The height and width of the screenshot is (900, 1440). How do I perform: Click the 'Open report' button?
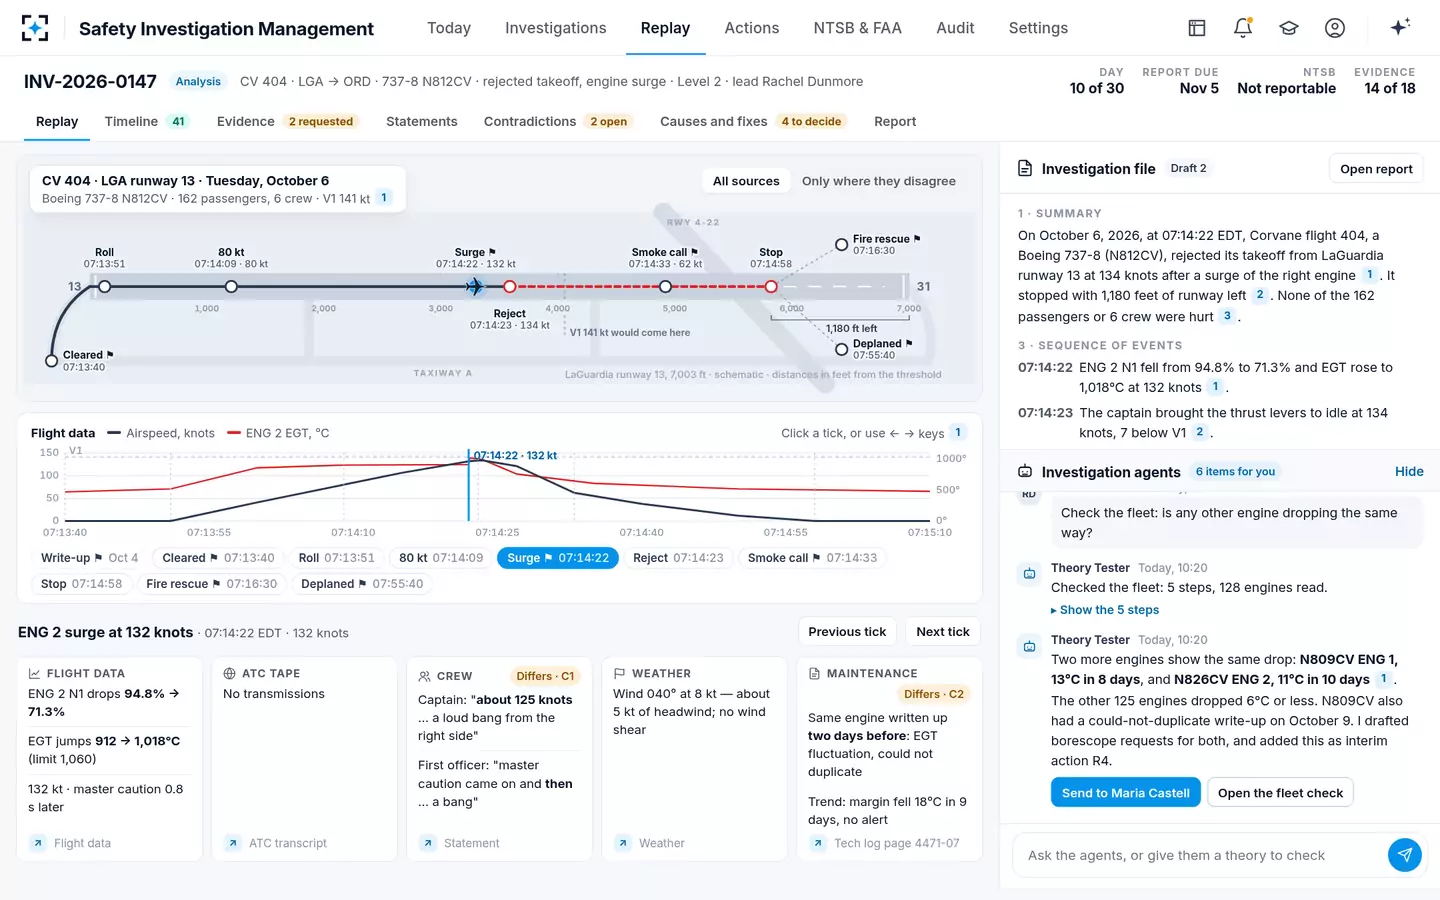[1376, 169]
